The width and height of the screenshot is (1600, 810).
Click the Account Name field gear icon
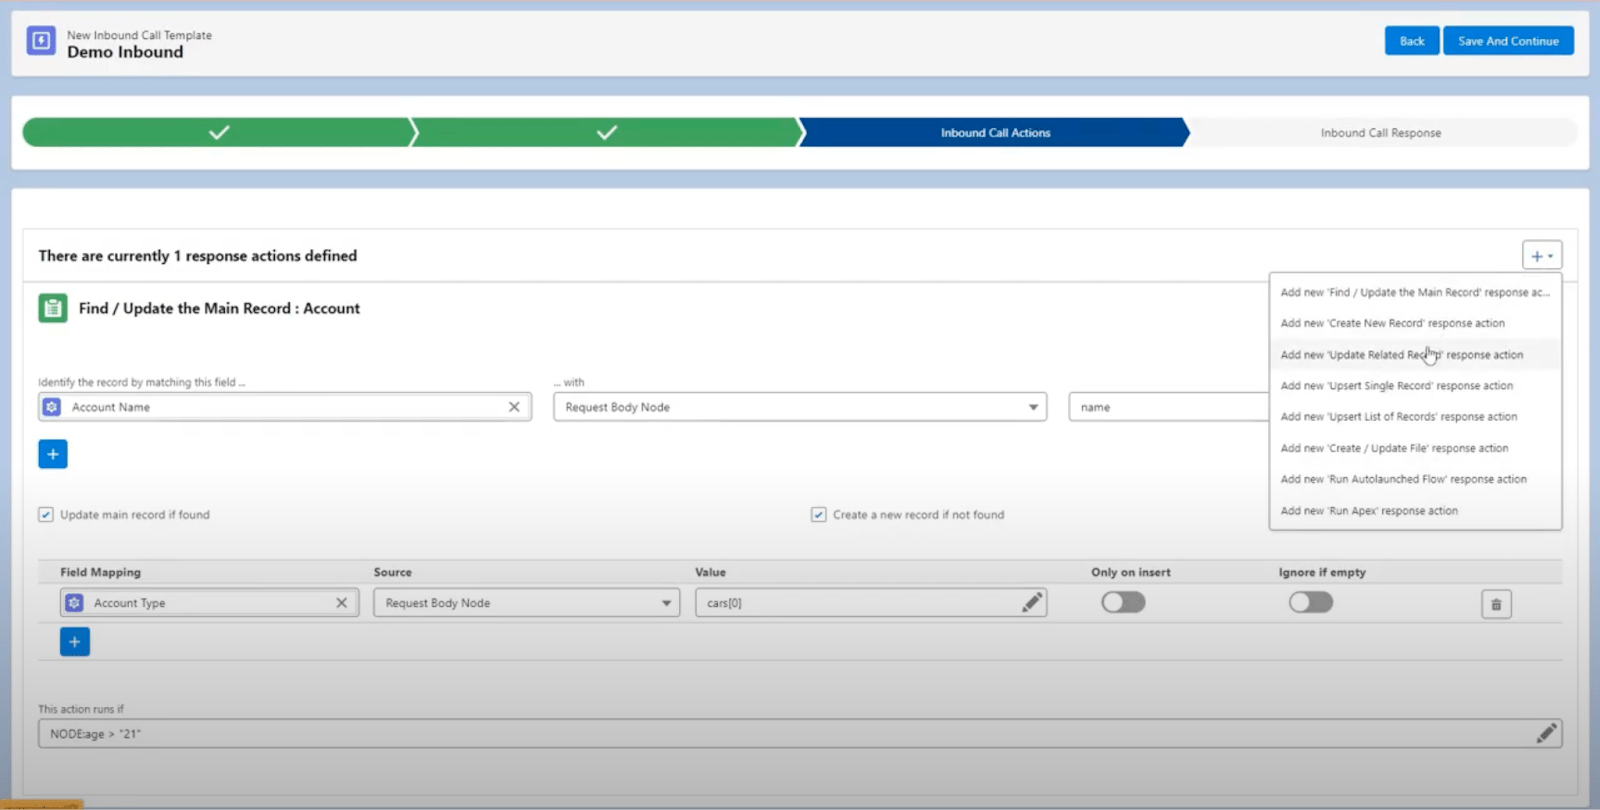click(52, 407)
